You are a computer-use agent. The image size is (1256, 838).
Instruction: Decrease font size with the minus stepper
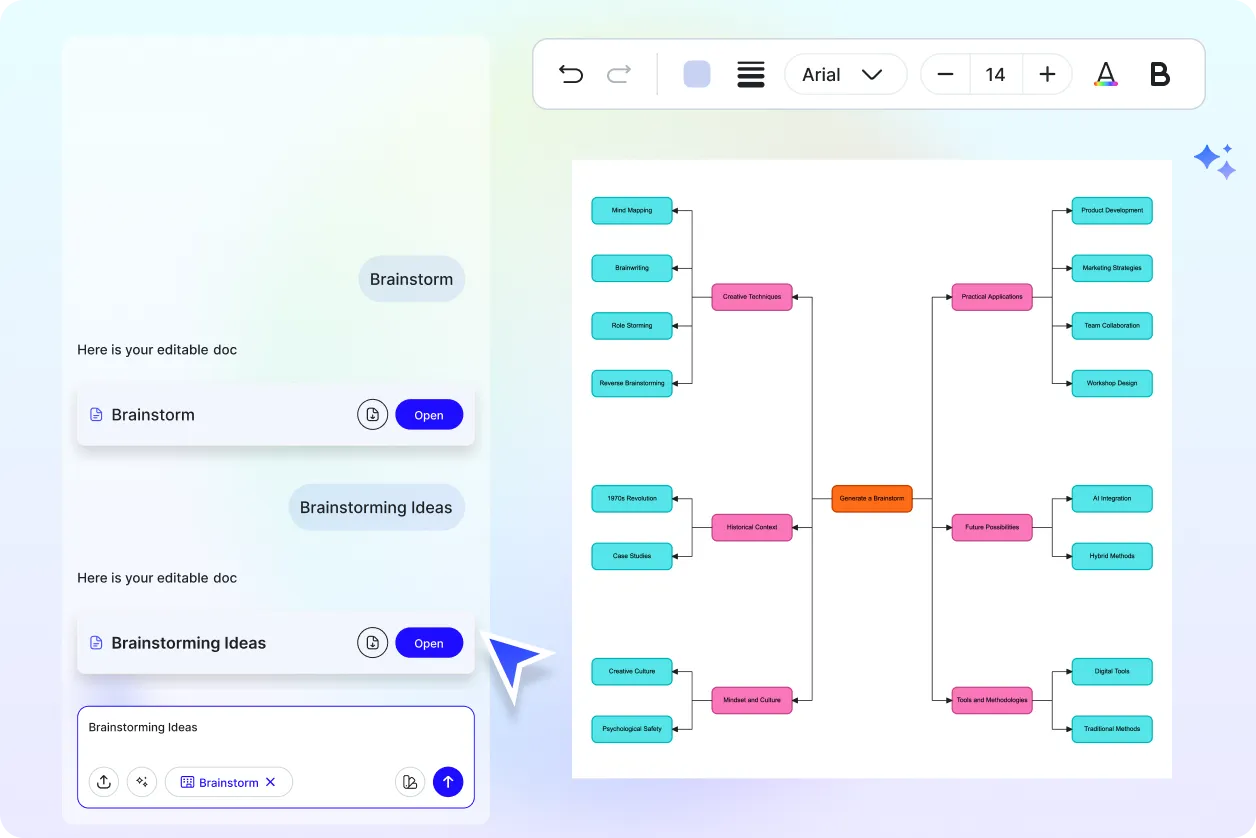point(944,74)
